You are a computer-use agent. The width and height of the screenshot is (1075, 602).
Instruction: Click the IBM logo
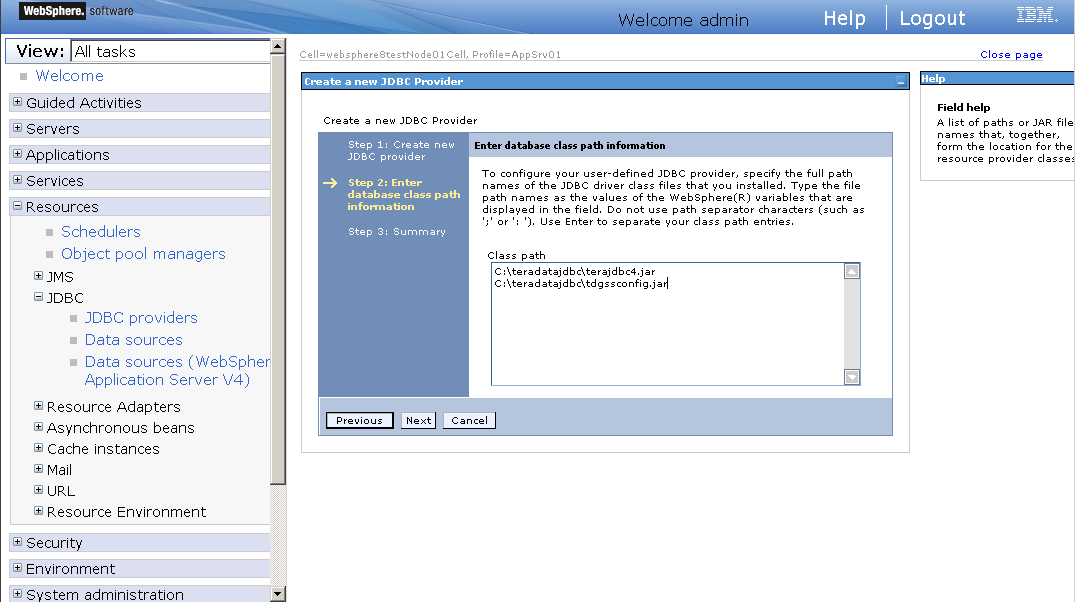(x=1037, y=15)
